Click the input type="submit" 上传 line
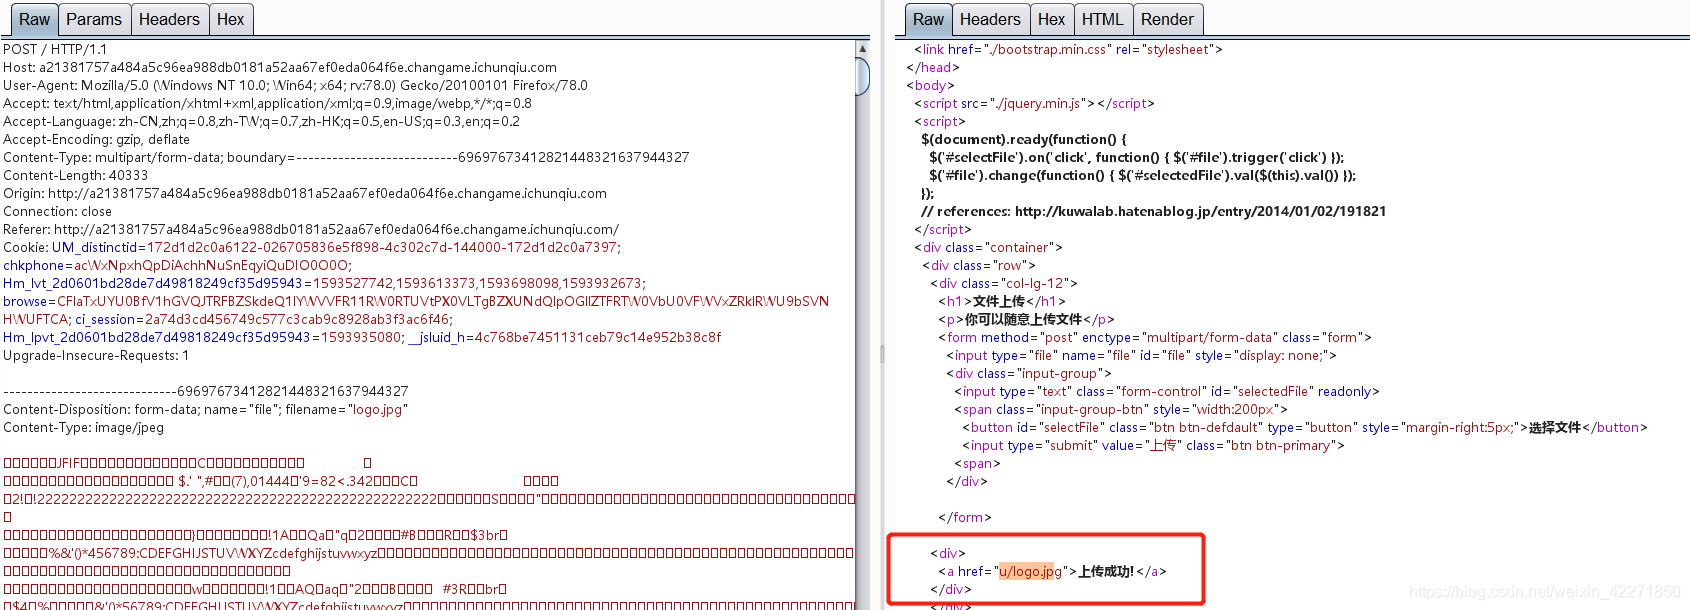 [x=1153, y=445]
